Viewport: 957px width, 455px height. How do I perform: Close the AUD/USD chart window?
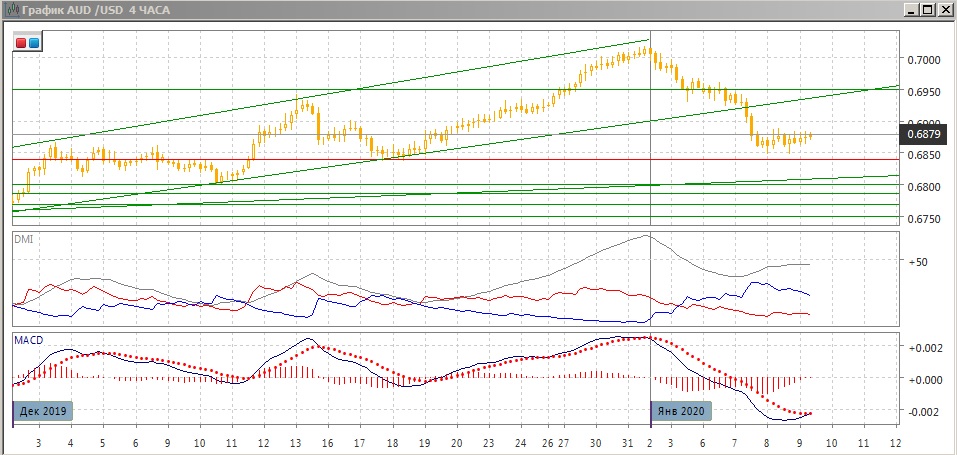click(x=944, y=10)
